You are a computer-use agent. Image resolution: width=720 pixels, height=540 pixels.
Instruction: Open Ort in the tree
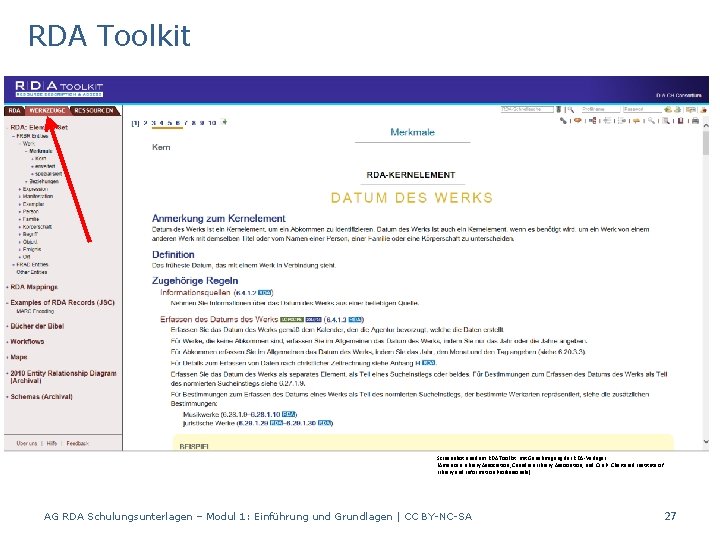point(26,257)
